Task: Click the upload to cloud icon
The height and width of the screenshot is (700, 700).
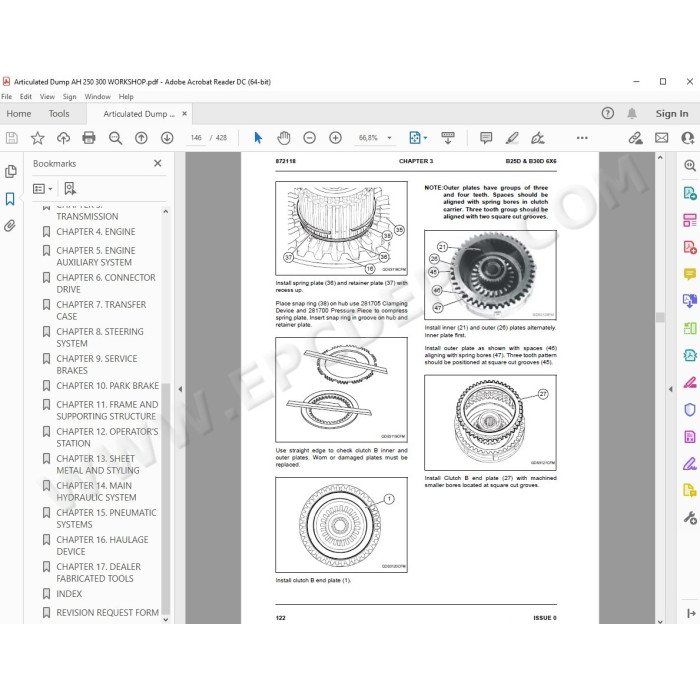Action: pos(63,138)
